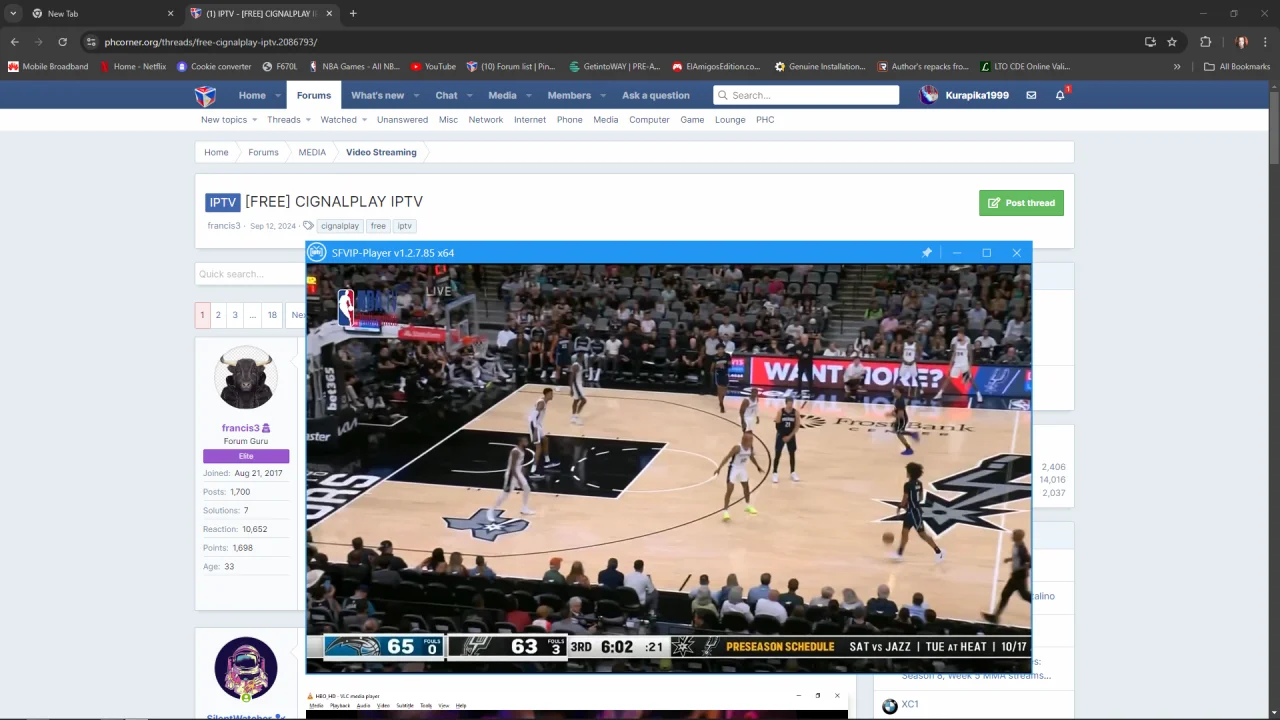Close the New Tab tab
Screen dimensions: 1280x720
pyautogui.click(x=170, y=13)
